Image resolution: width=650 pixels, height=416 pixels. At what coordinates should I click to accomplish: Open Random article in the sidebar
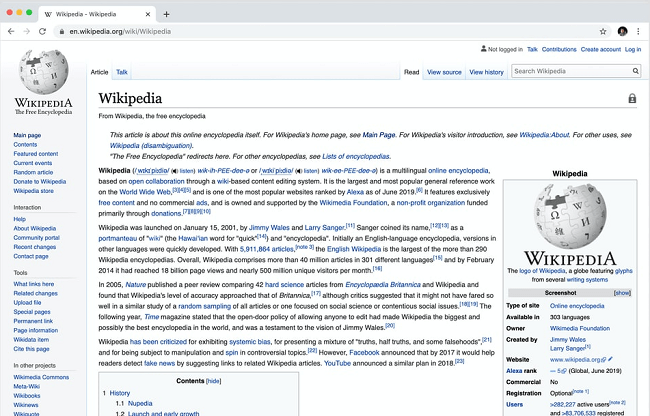(x=33, y=172)
